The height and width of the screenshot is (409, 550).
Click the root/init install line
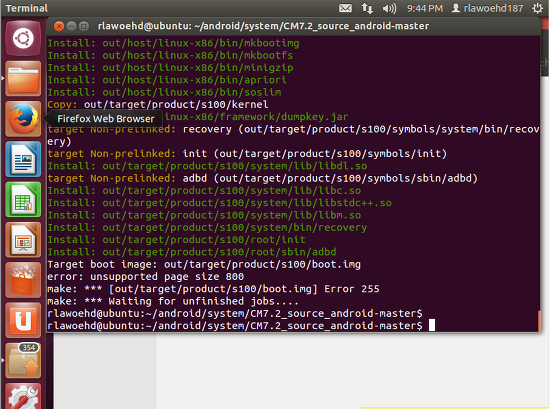[x=176, y=240]
